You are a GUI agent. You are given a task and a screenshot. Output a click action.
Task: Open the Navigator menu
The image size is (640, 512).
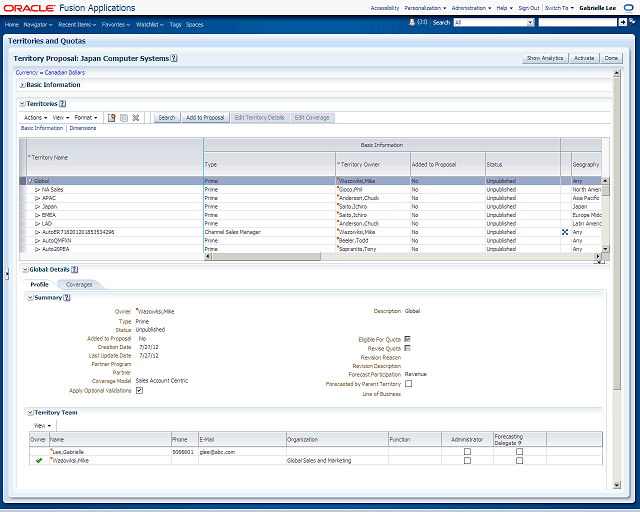coord(38,24)
